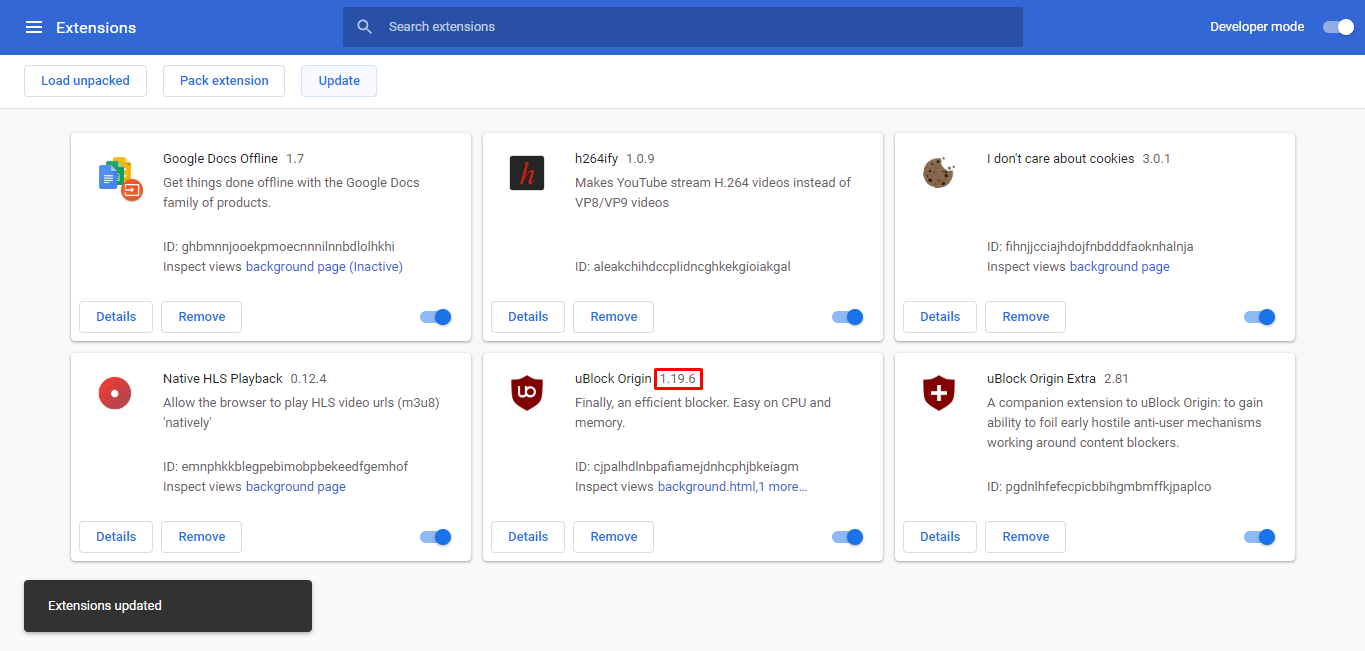Click the Google Docs Offline name
The image size is (1365, 651).
pyautogui.click(x=220, y=159)
